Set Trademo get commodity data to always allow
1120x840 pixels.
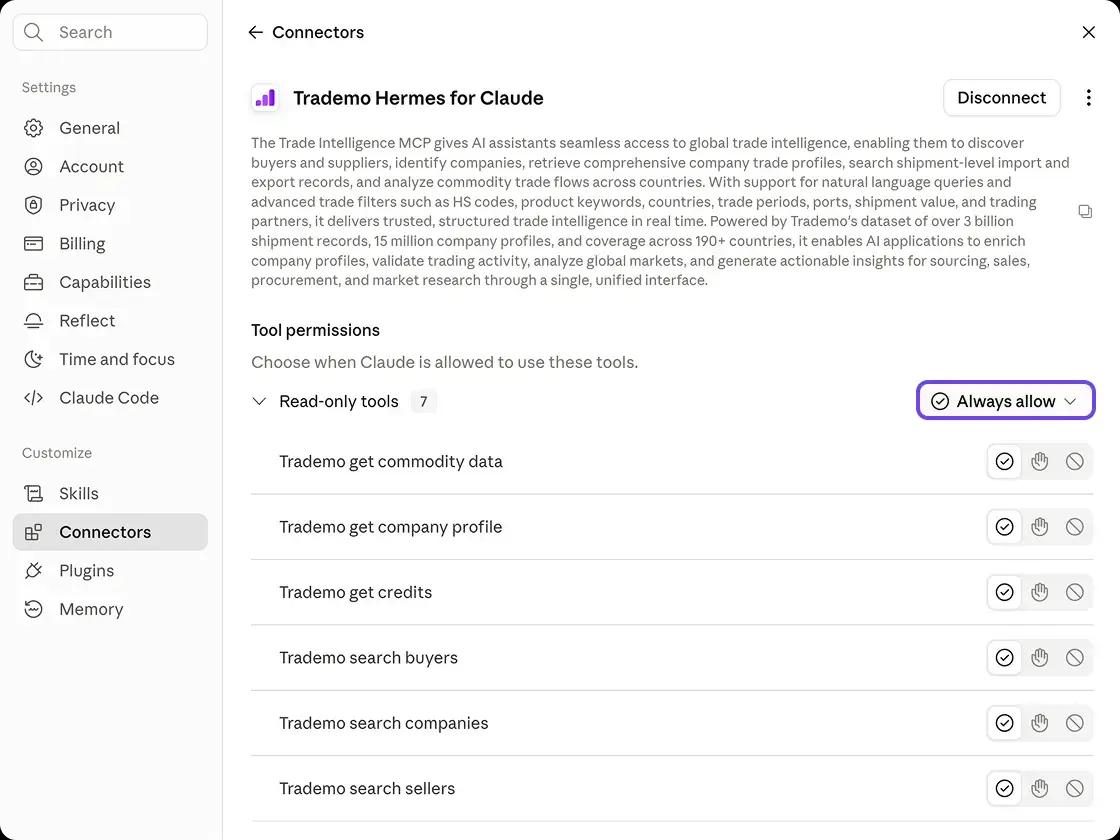[x=1004, y=461]
